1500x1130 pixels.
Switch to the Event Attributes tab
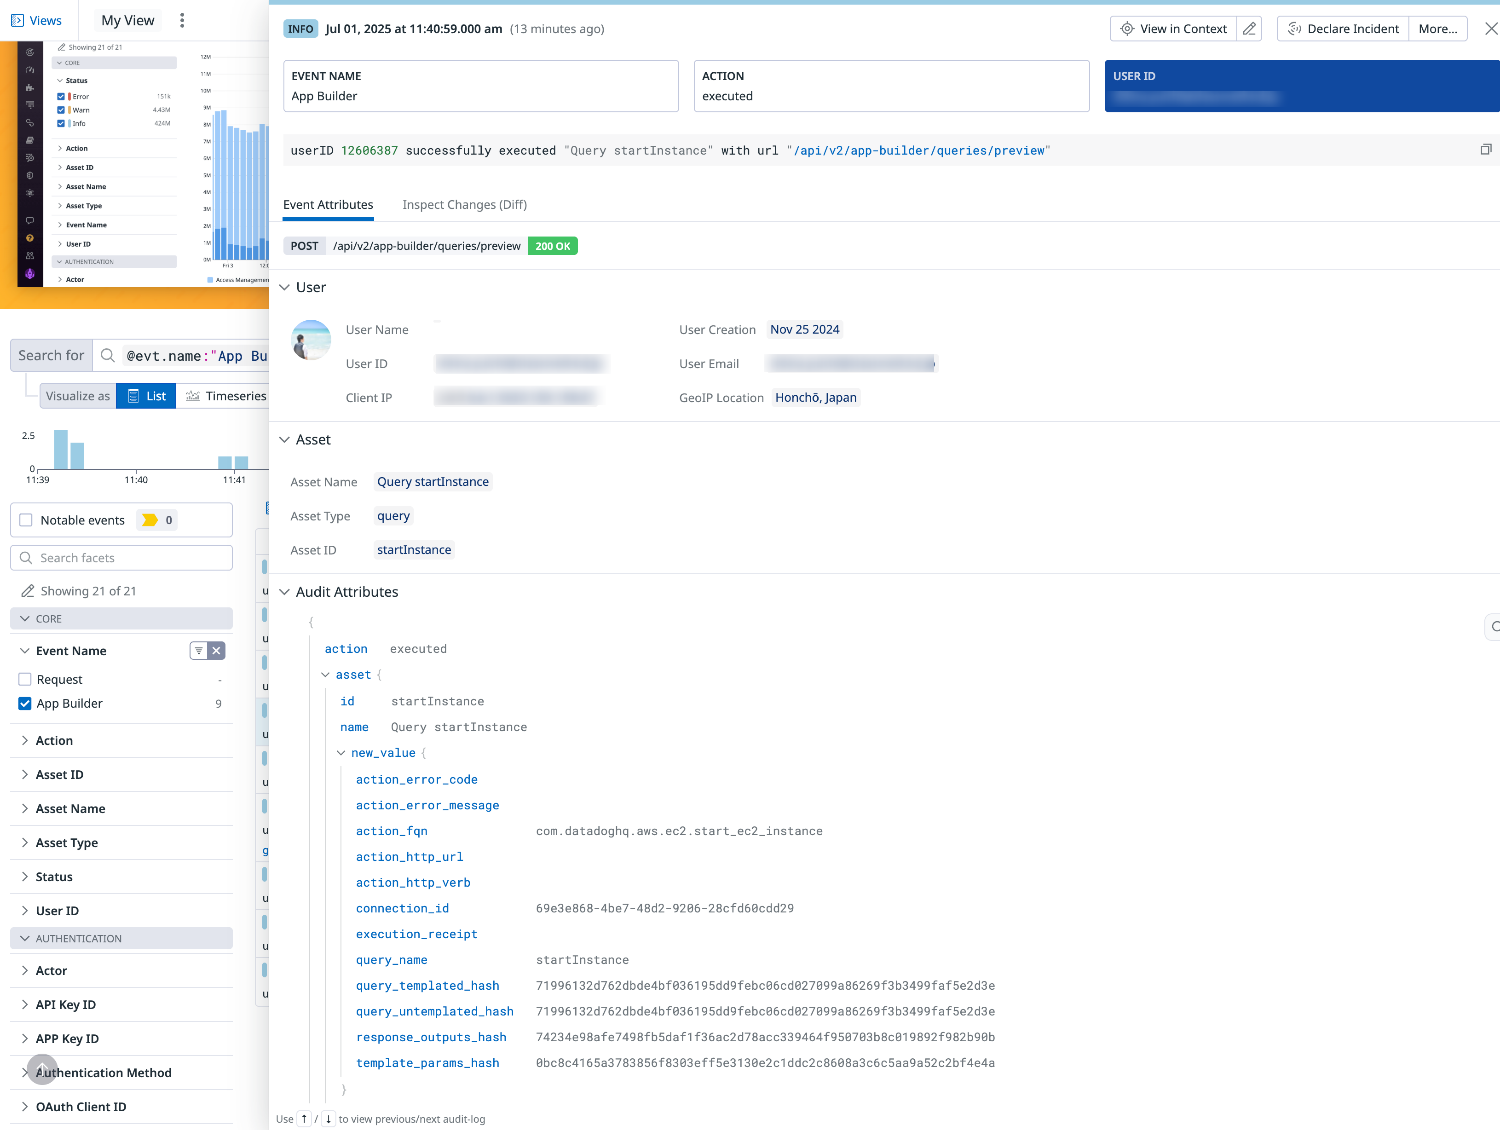tap(328, 205)
